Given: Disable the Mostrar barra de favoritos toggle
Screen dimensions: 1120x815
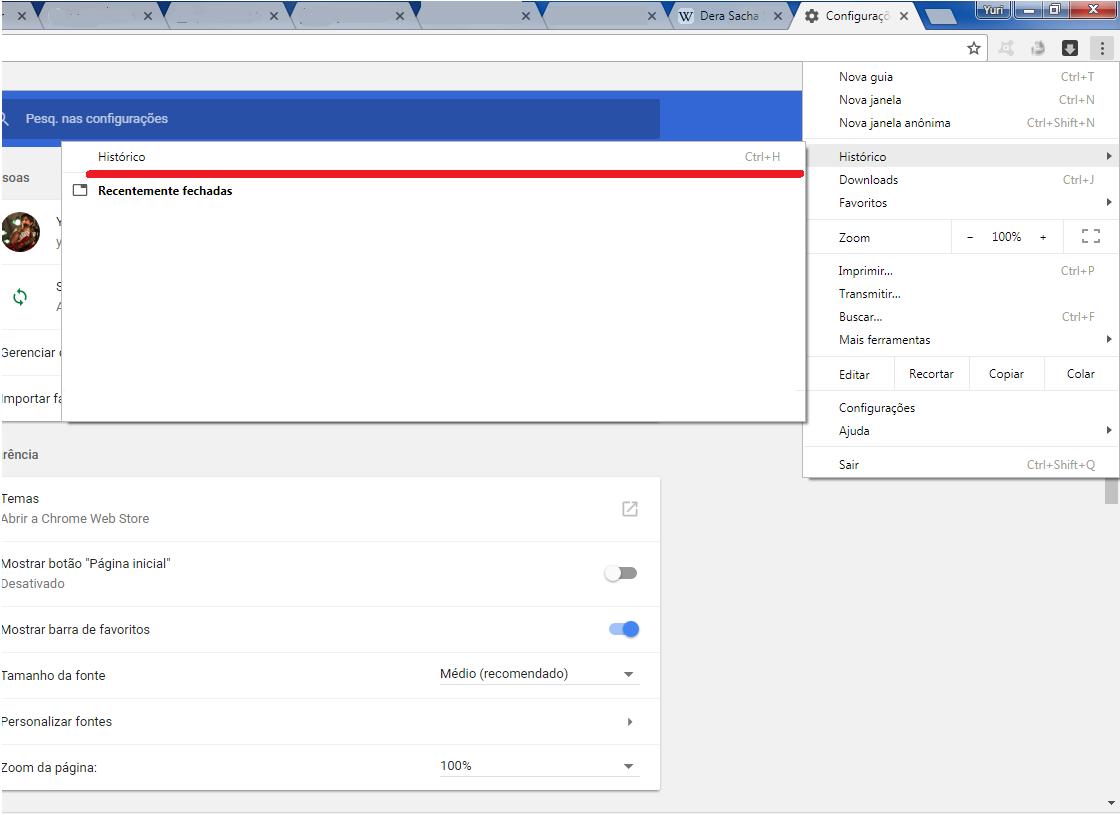Looking at the screenshot, I should click(x=623, y=629).
